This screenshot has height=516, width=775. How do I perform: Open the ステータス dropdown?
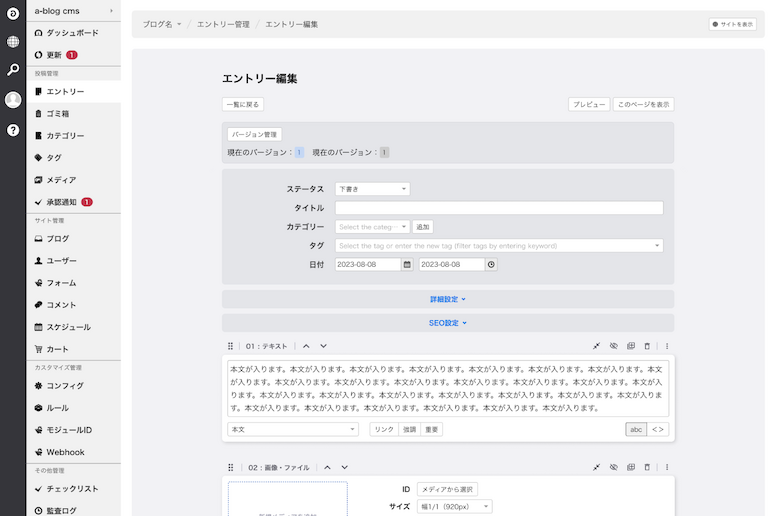(372, 189)
